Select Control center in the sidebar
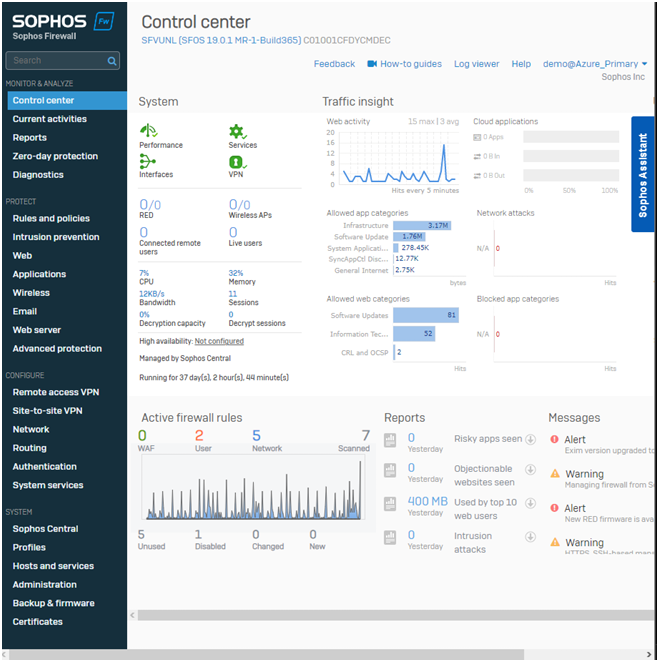Image resolution: width=659 pixels, height=663 pixels. (67, 101)
